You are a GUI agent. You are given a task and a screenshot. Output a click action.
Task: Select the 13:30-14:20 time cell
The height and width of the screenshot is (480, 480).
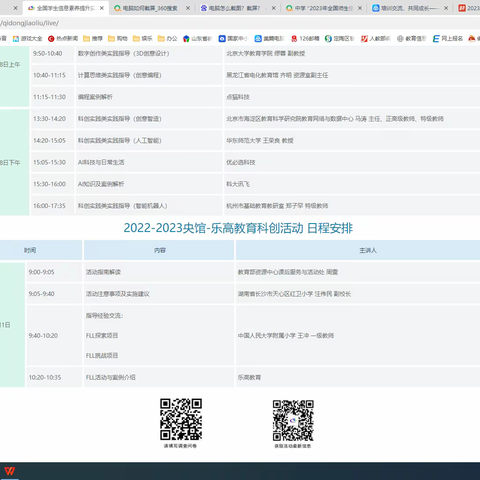coord(52,119)
